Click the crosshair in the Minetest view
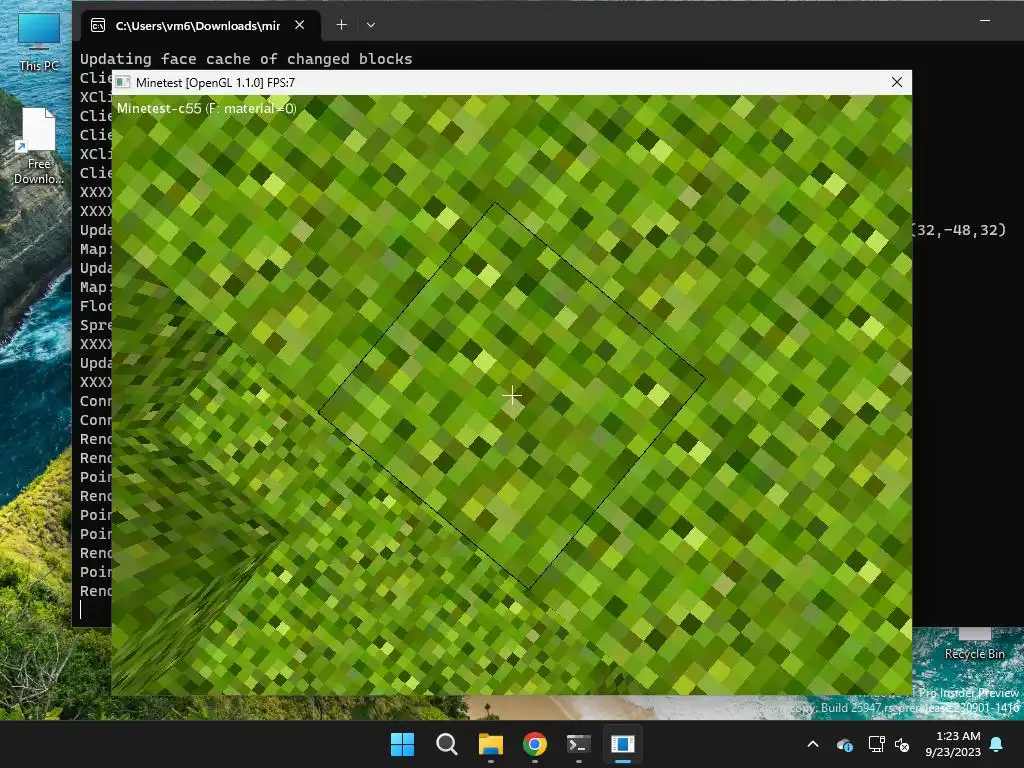 [512, 395]
